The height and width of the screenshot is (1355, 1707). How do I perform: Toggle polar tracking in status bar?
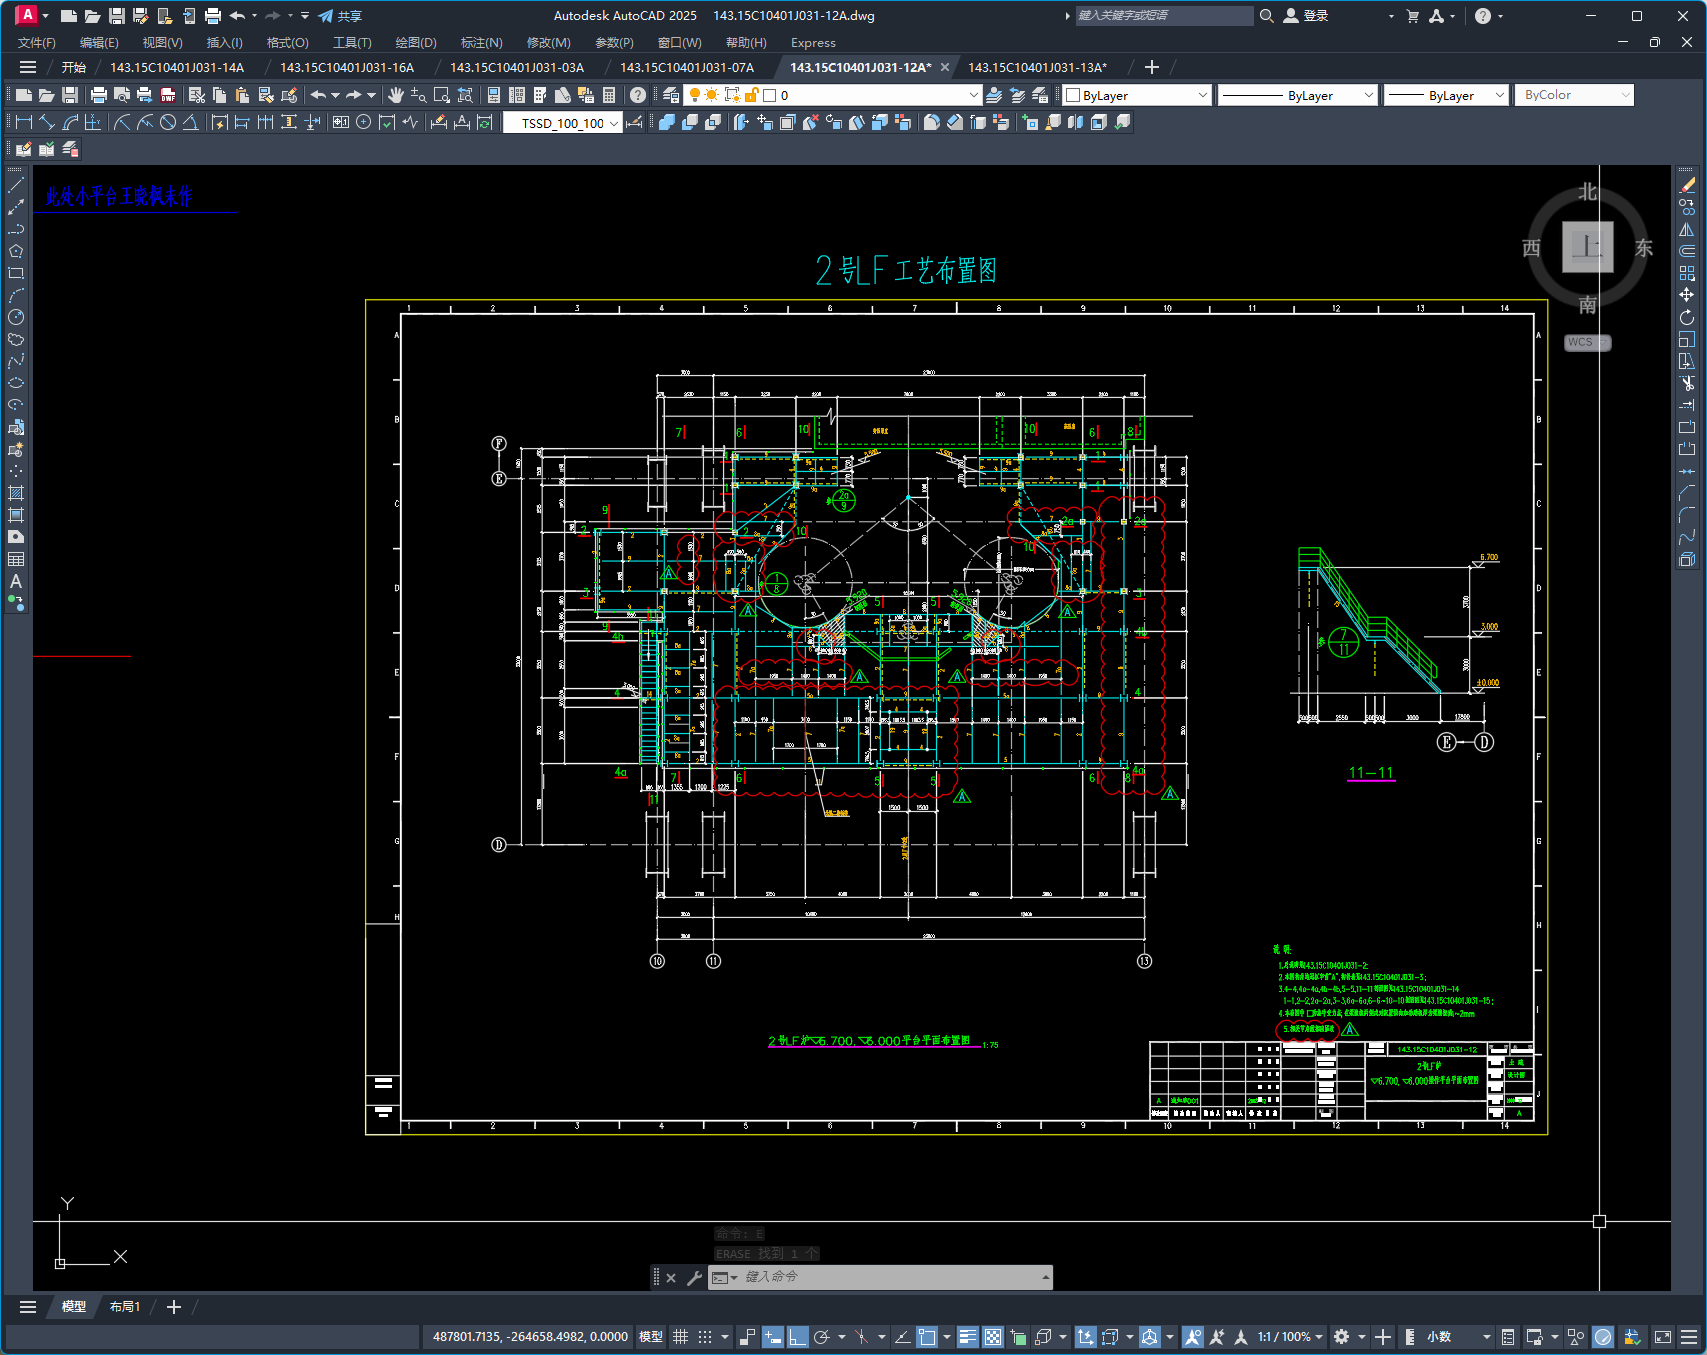822,1337
